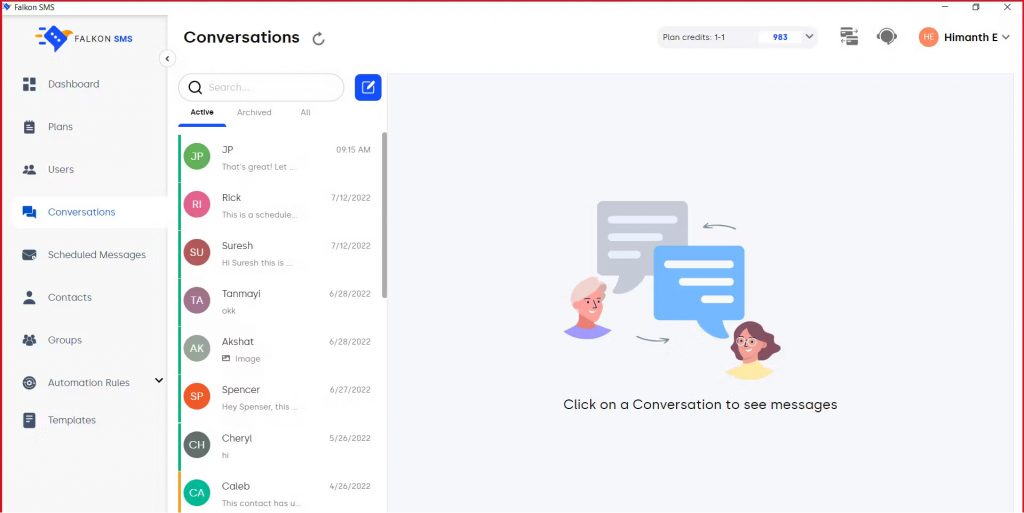Select Conversations in the sidebar
The height and width of the screenshot is (513, 1024).
[x=82, y=212]
